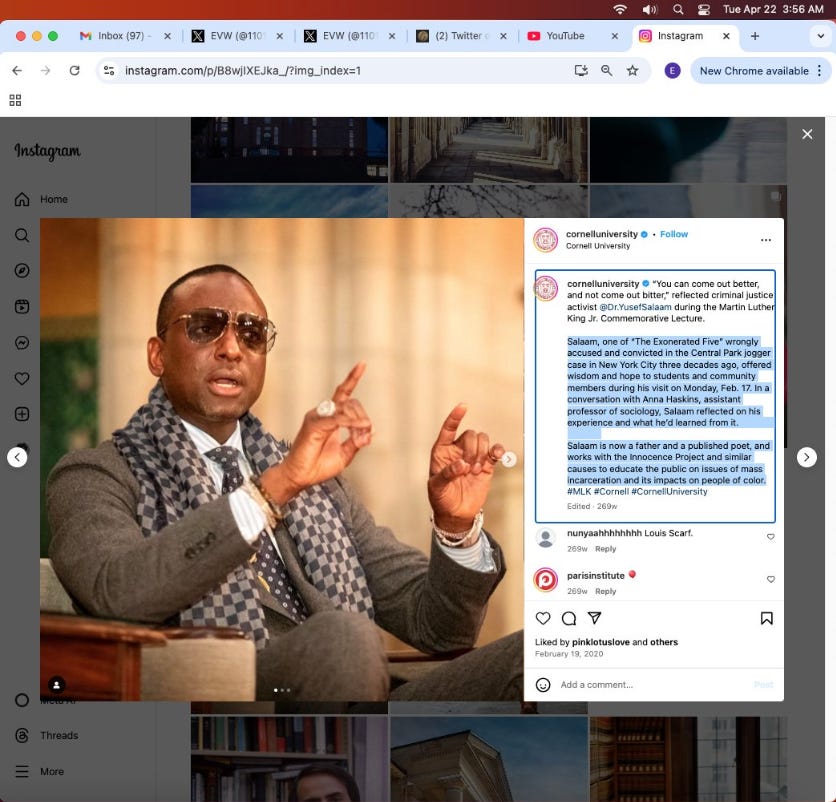Viewport: 836px width, 802px height.
Task: Open the Reels icon in the sidebar
Action: pyautogui.click(x=22, y=307)
